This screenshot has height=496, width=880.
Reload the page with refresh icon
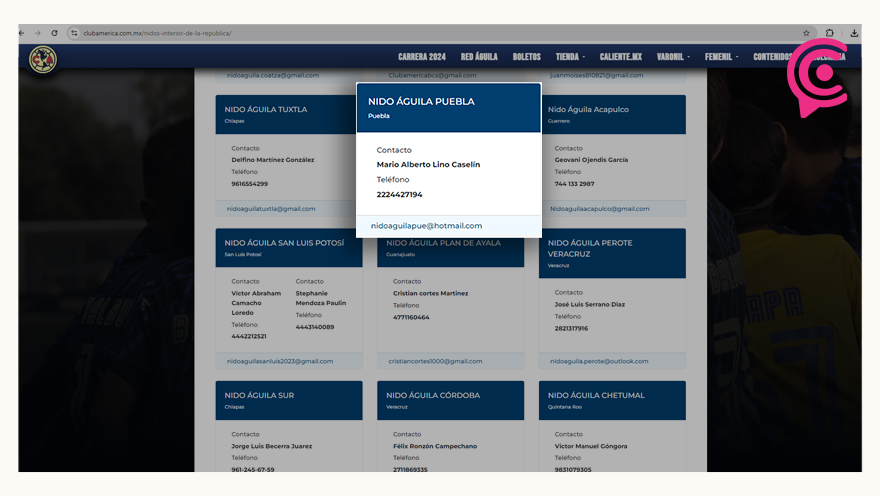54,33
